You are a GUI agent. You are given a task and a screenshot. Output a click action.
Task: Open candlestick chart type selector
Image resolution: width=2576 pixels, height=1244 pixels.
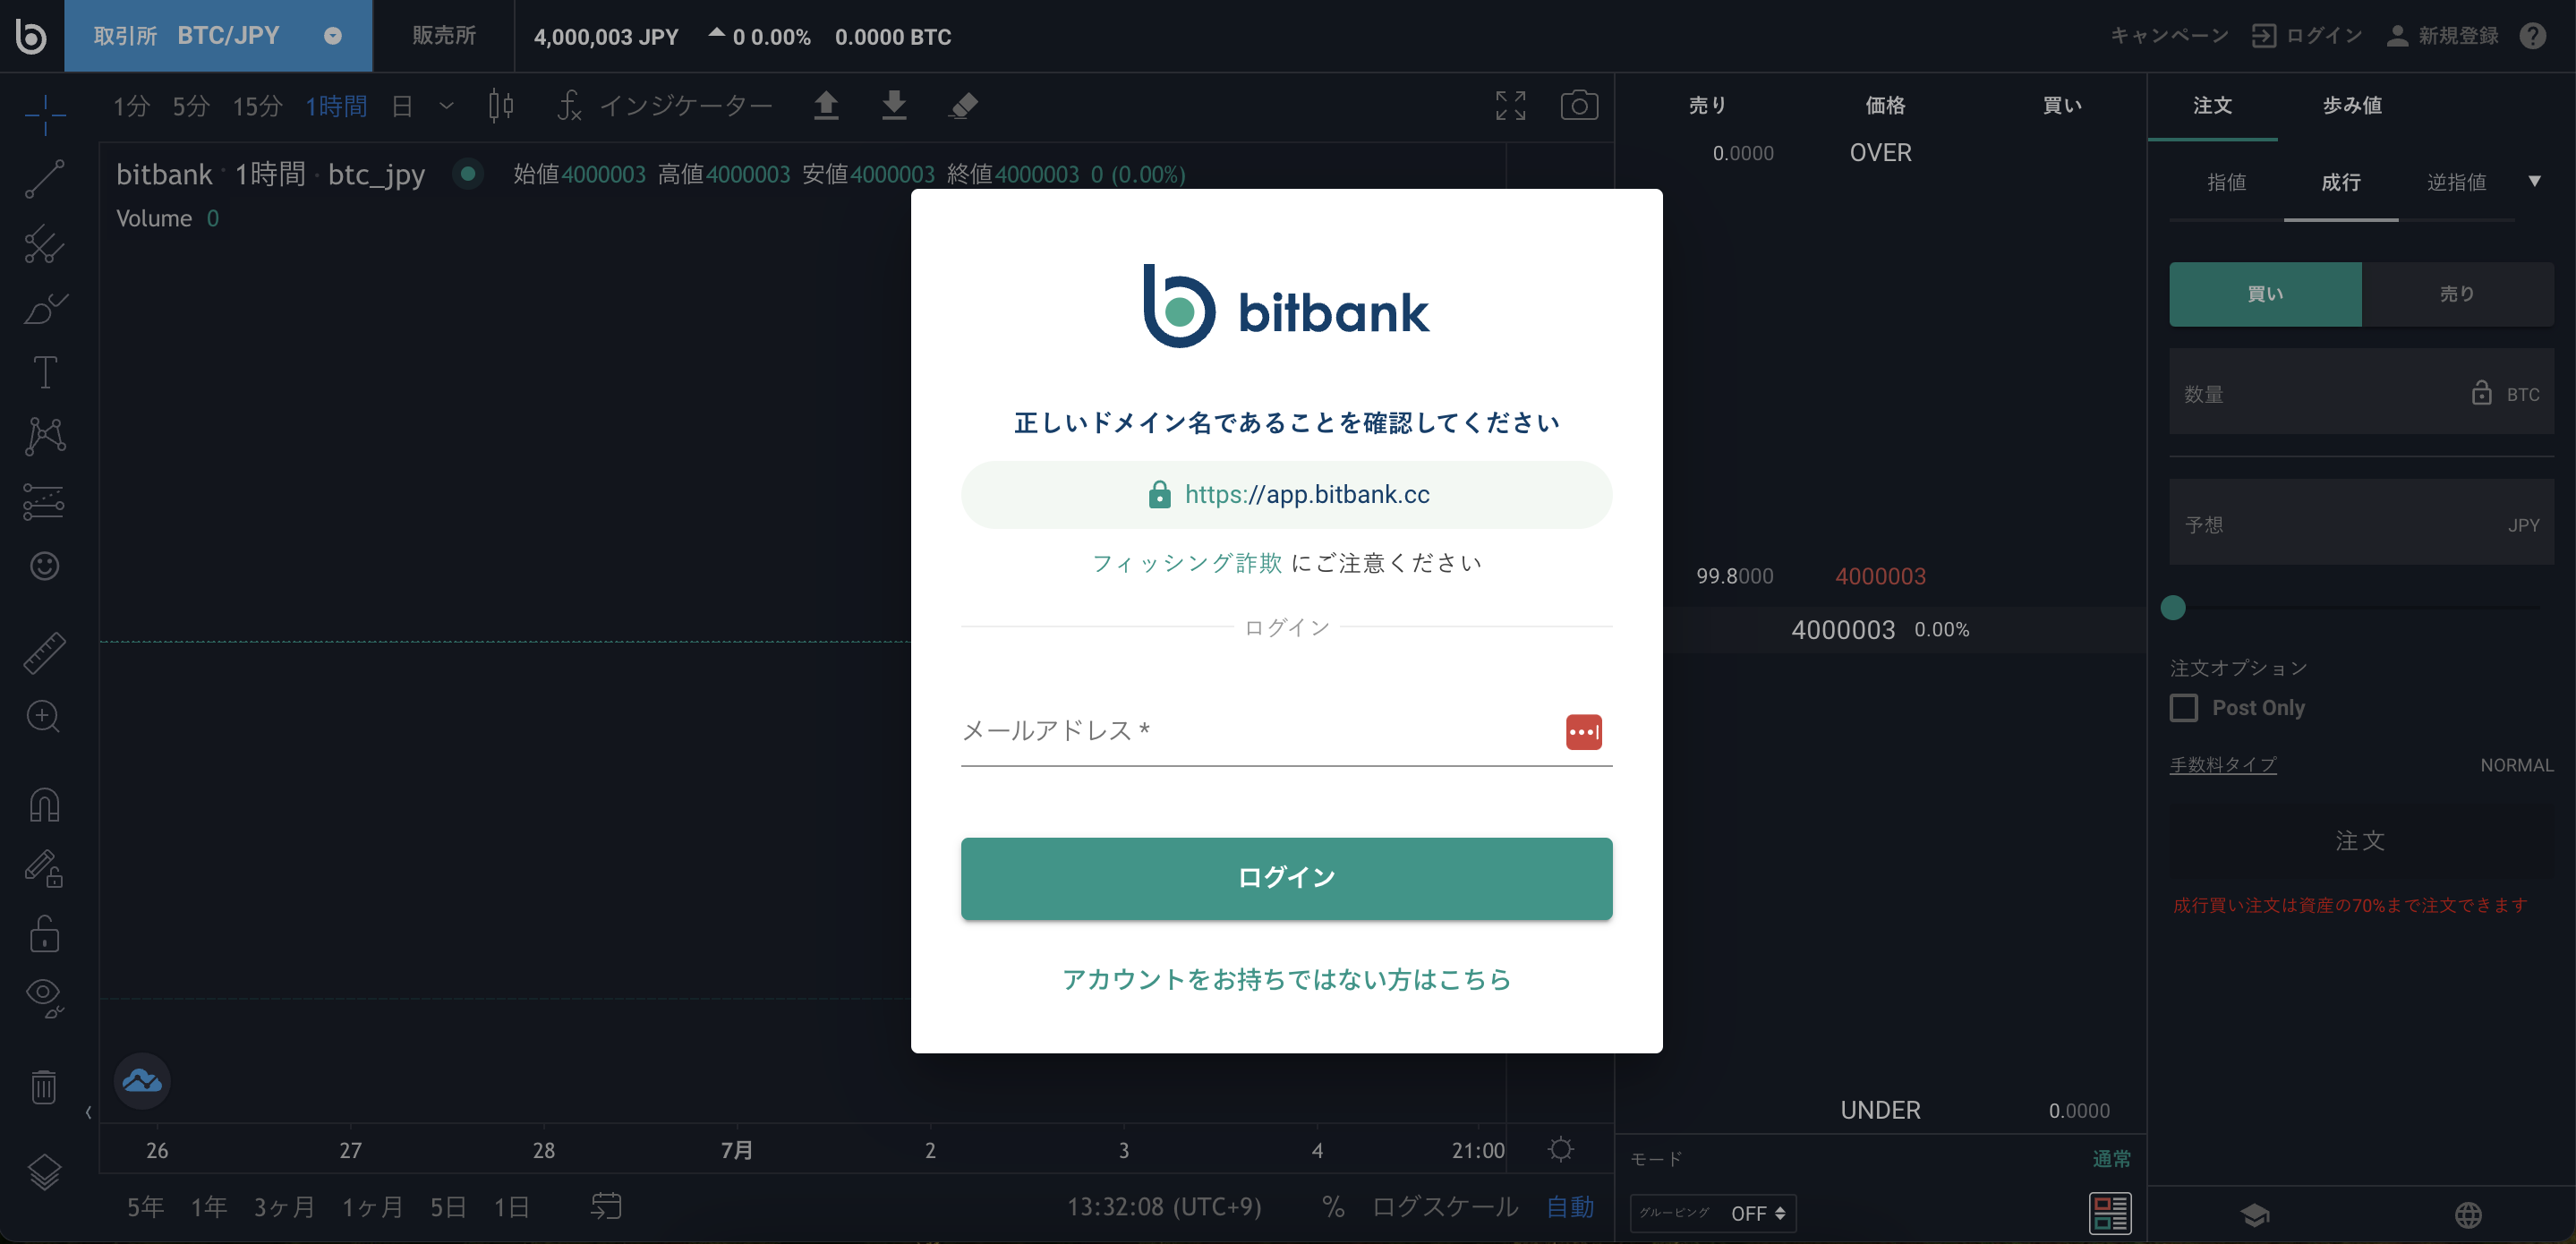501,105
